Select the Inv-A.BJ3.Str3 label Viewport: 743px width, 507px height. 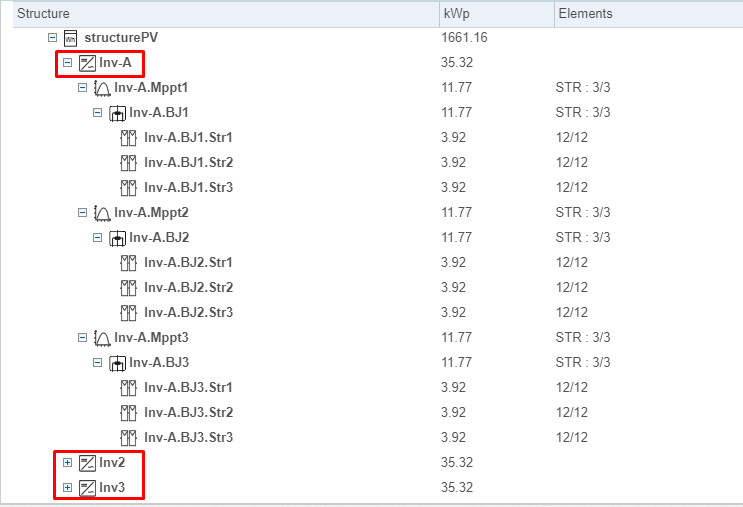[x=188, y=437]
